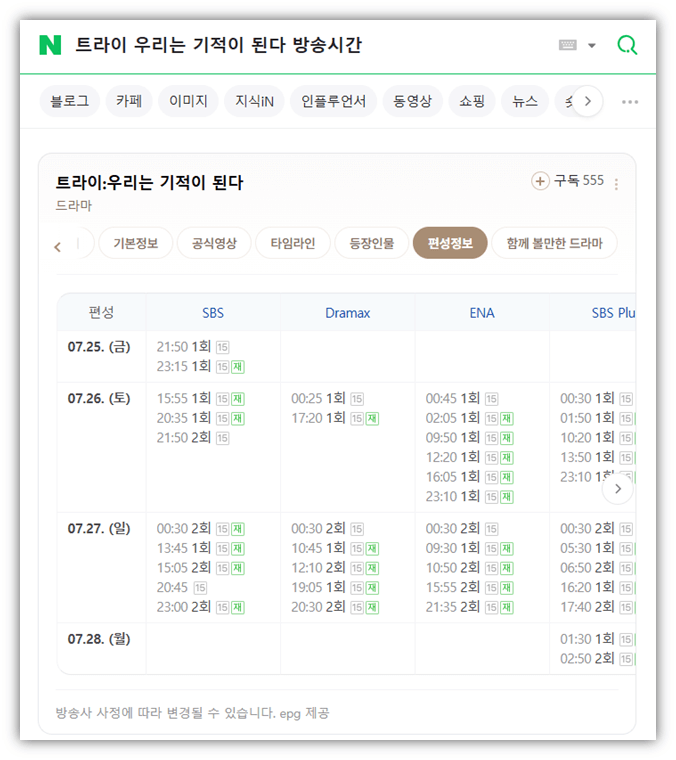This screenshot has height=760, width=676.
Task: Open the 뉴스 tab
Action: [x=525, y=101]
